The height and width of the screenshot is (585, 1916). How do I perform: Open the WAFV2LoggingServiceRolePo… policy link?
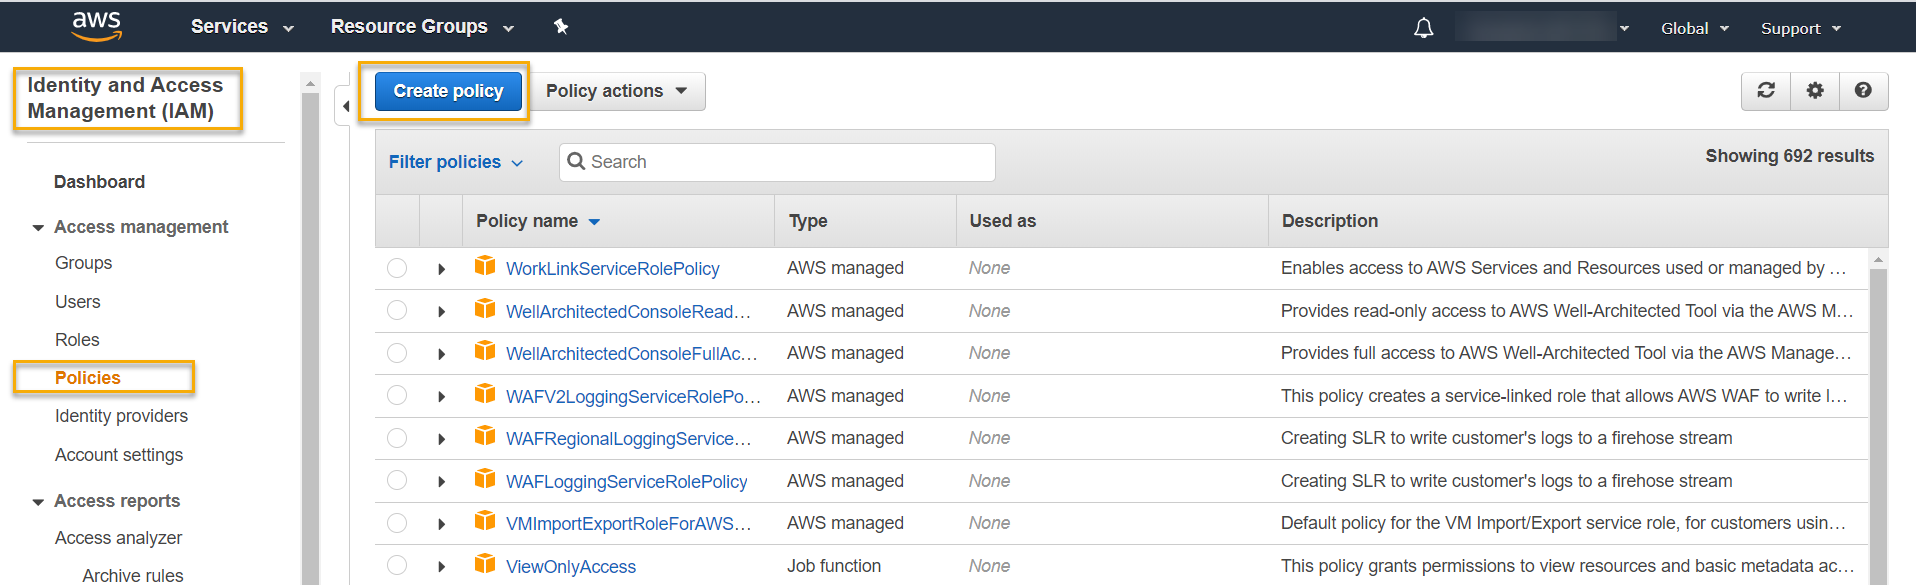(x=633, y=397)
